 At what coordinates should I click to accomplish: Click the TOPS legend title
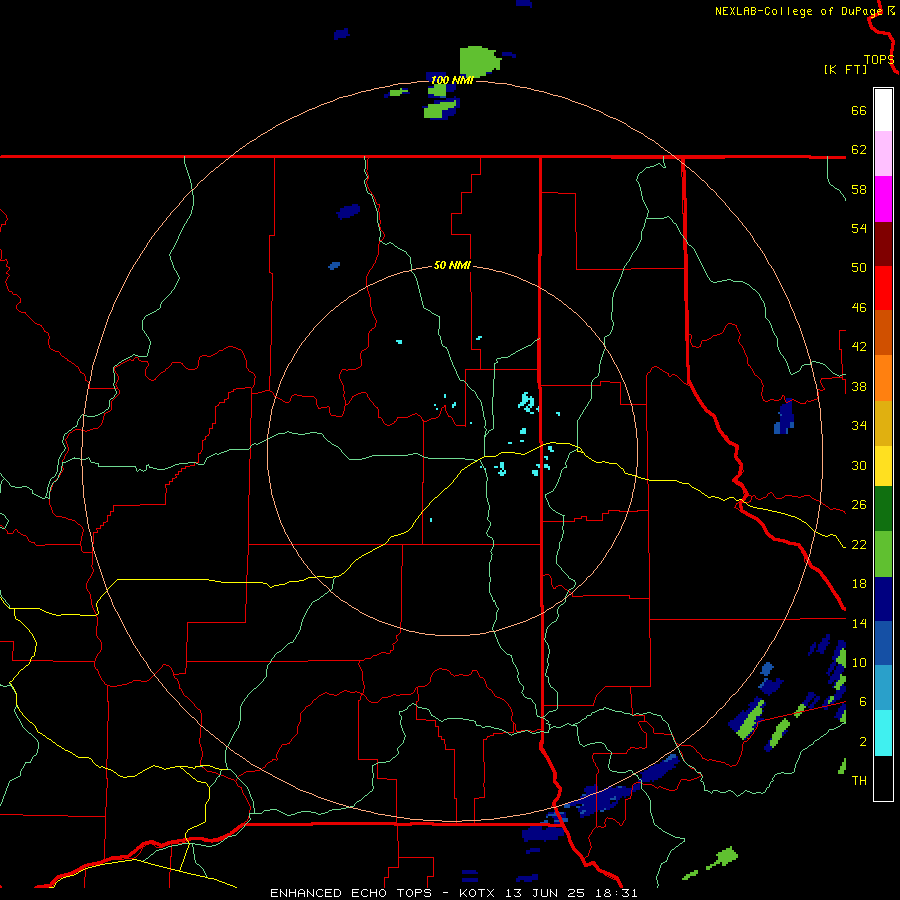879,60
